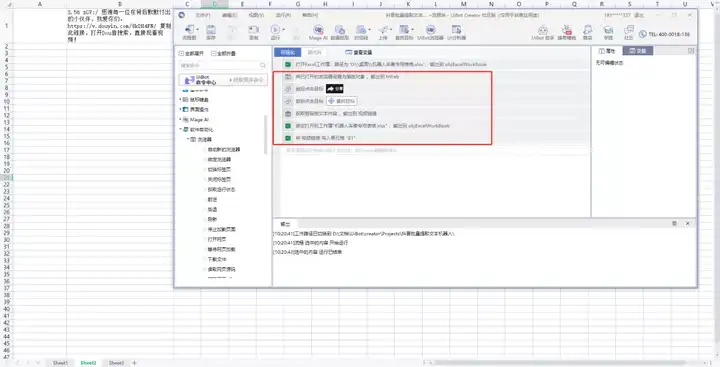Viewport: 720px width, 367px height.
Task: Click the clipboard icon on read-clipboard step
Action: tap(288, 113)
